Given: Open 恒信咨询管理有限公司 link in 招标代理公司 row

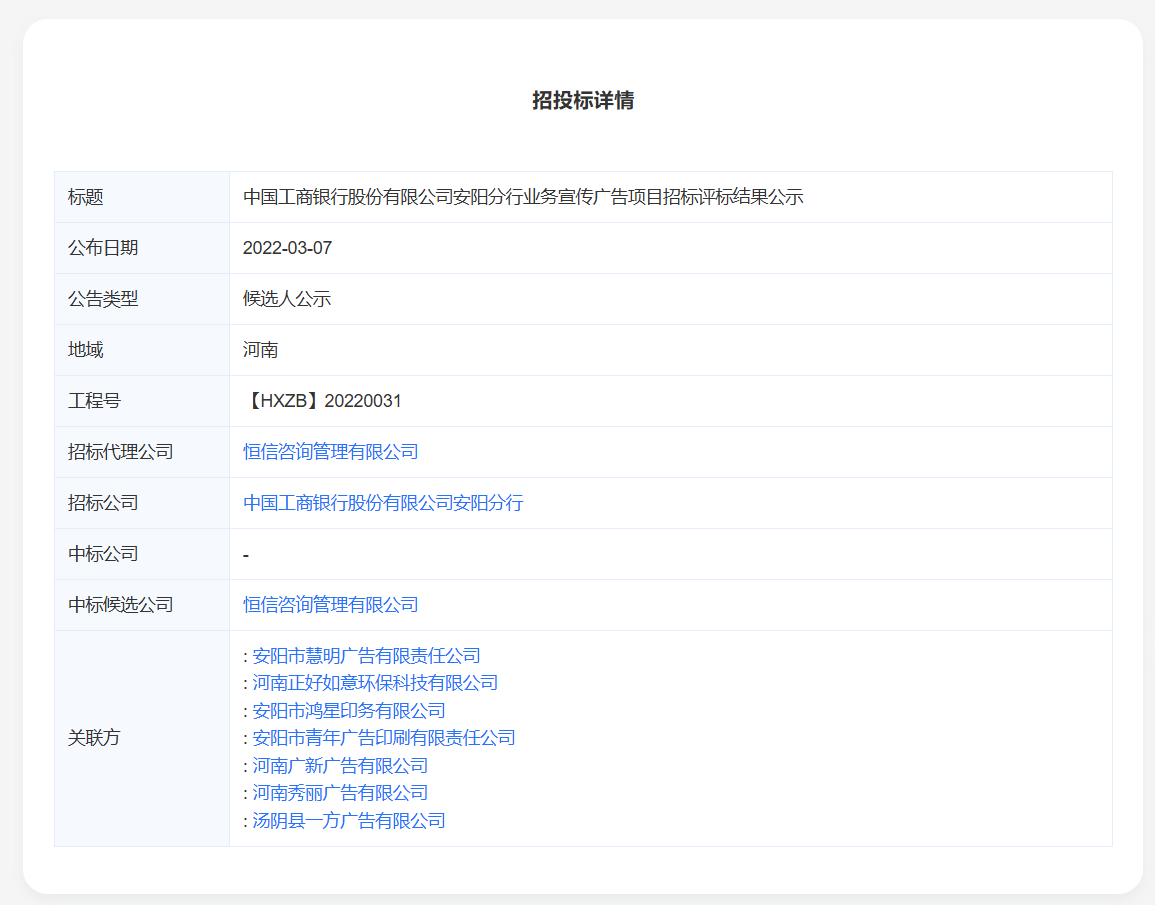Looking at the screenshot, I should [x=330, y=452].
